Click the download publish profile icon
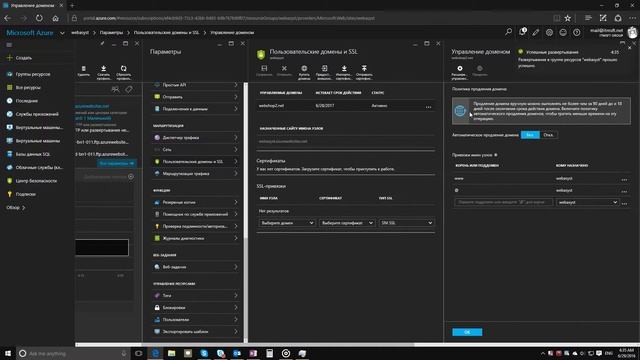 point(104,69)
